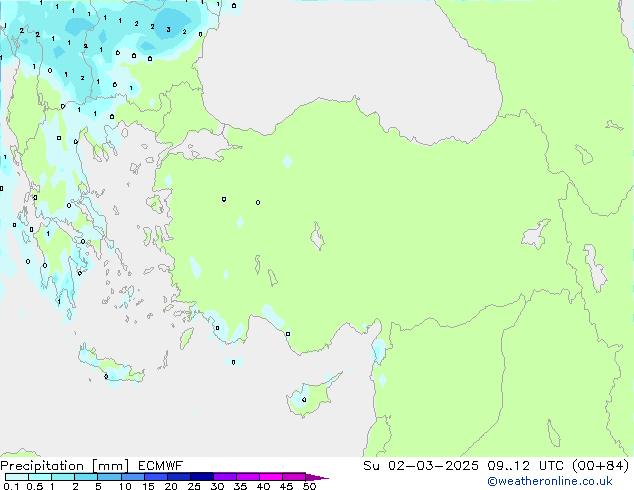Pick the legend swatch between 0.1 and 0.5

click(x=17, y=477)
